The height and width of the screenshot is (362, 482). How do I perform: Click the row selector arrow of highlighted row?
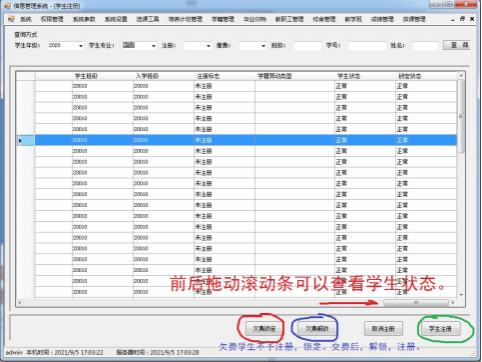pyautogui.click(x=21, y=140)
